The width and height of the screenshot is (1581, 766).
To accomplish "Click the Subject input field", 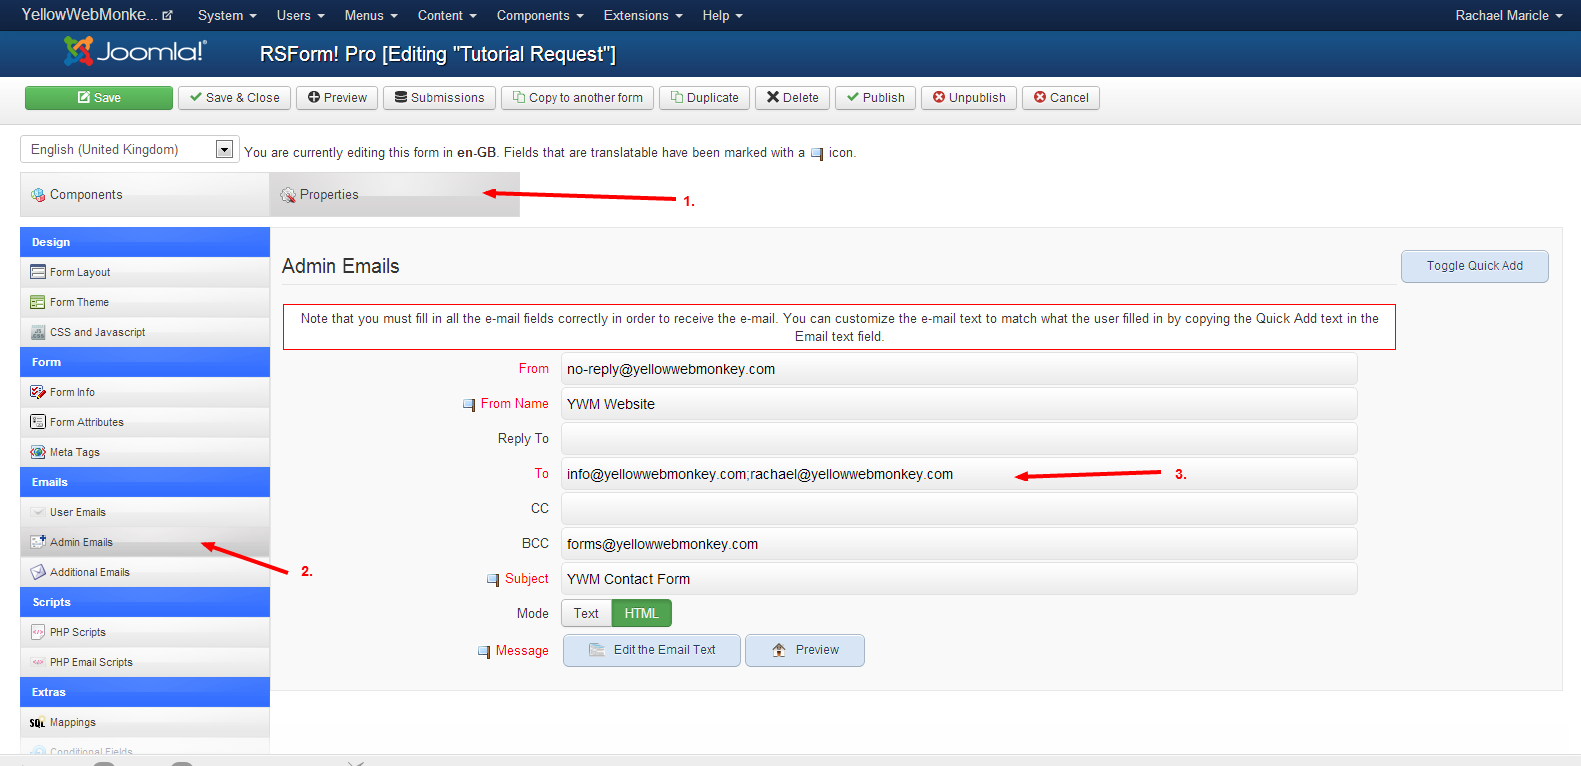I will coord(959,579).
